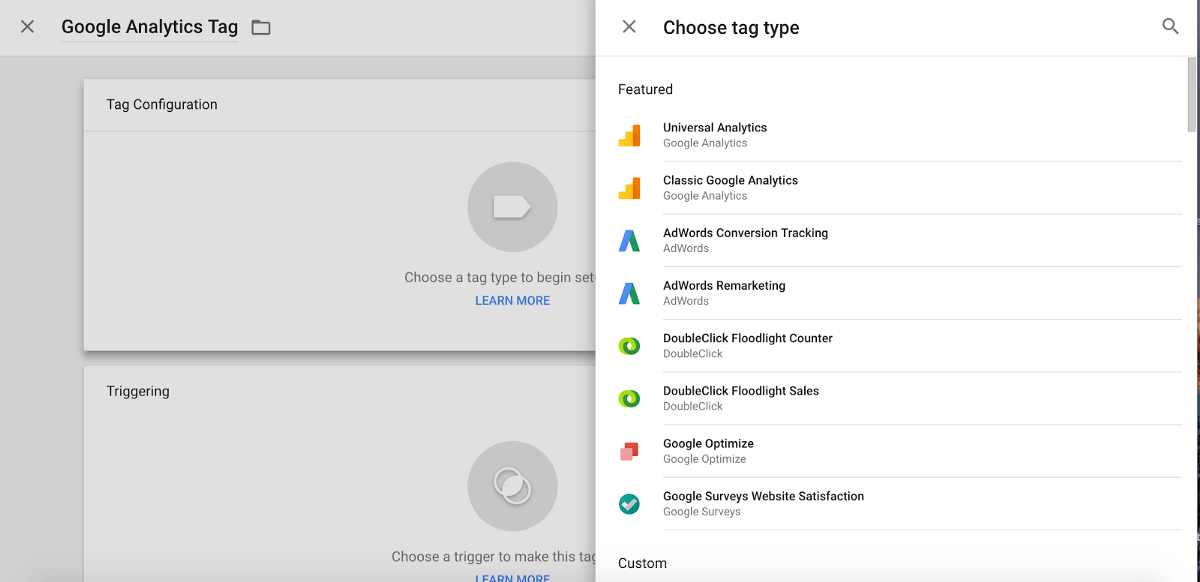Click the AdWords Conversion Tracking logo icon
This screenshot has height=582, width=1200.
click(x=629, y=241)
